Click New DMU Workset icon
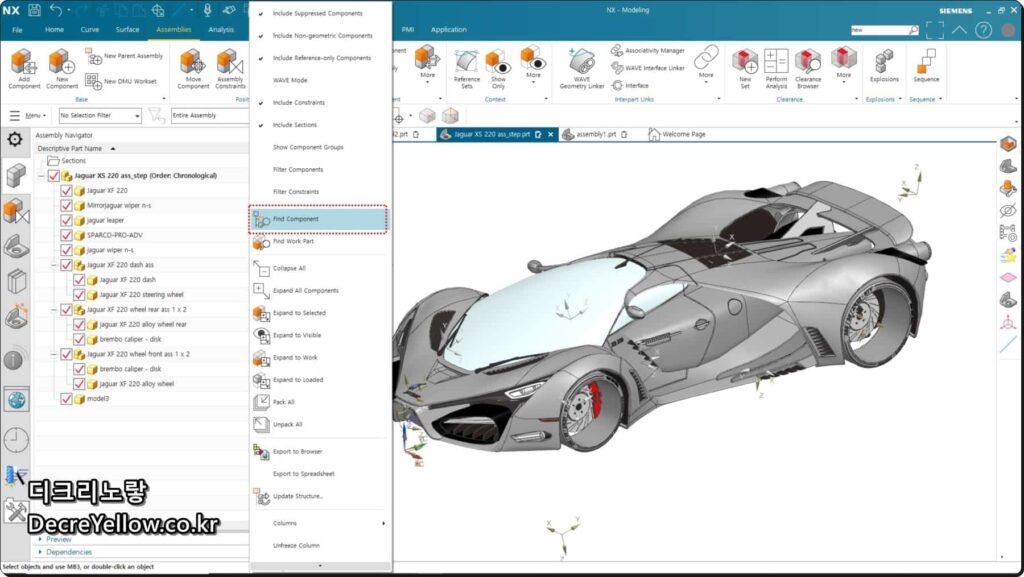Viewport: 1024px width, 577px height. coord(93,81)
